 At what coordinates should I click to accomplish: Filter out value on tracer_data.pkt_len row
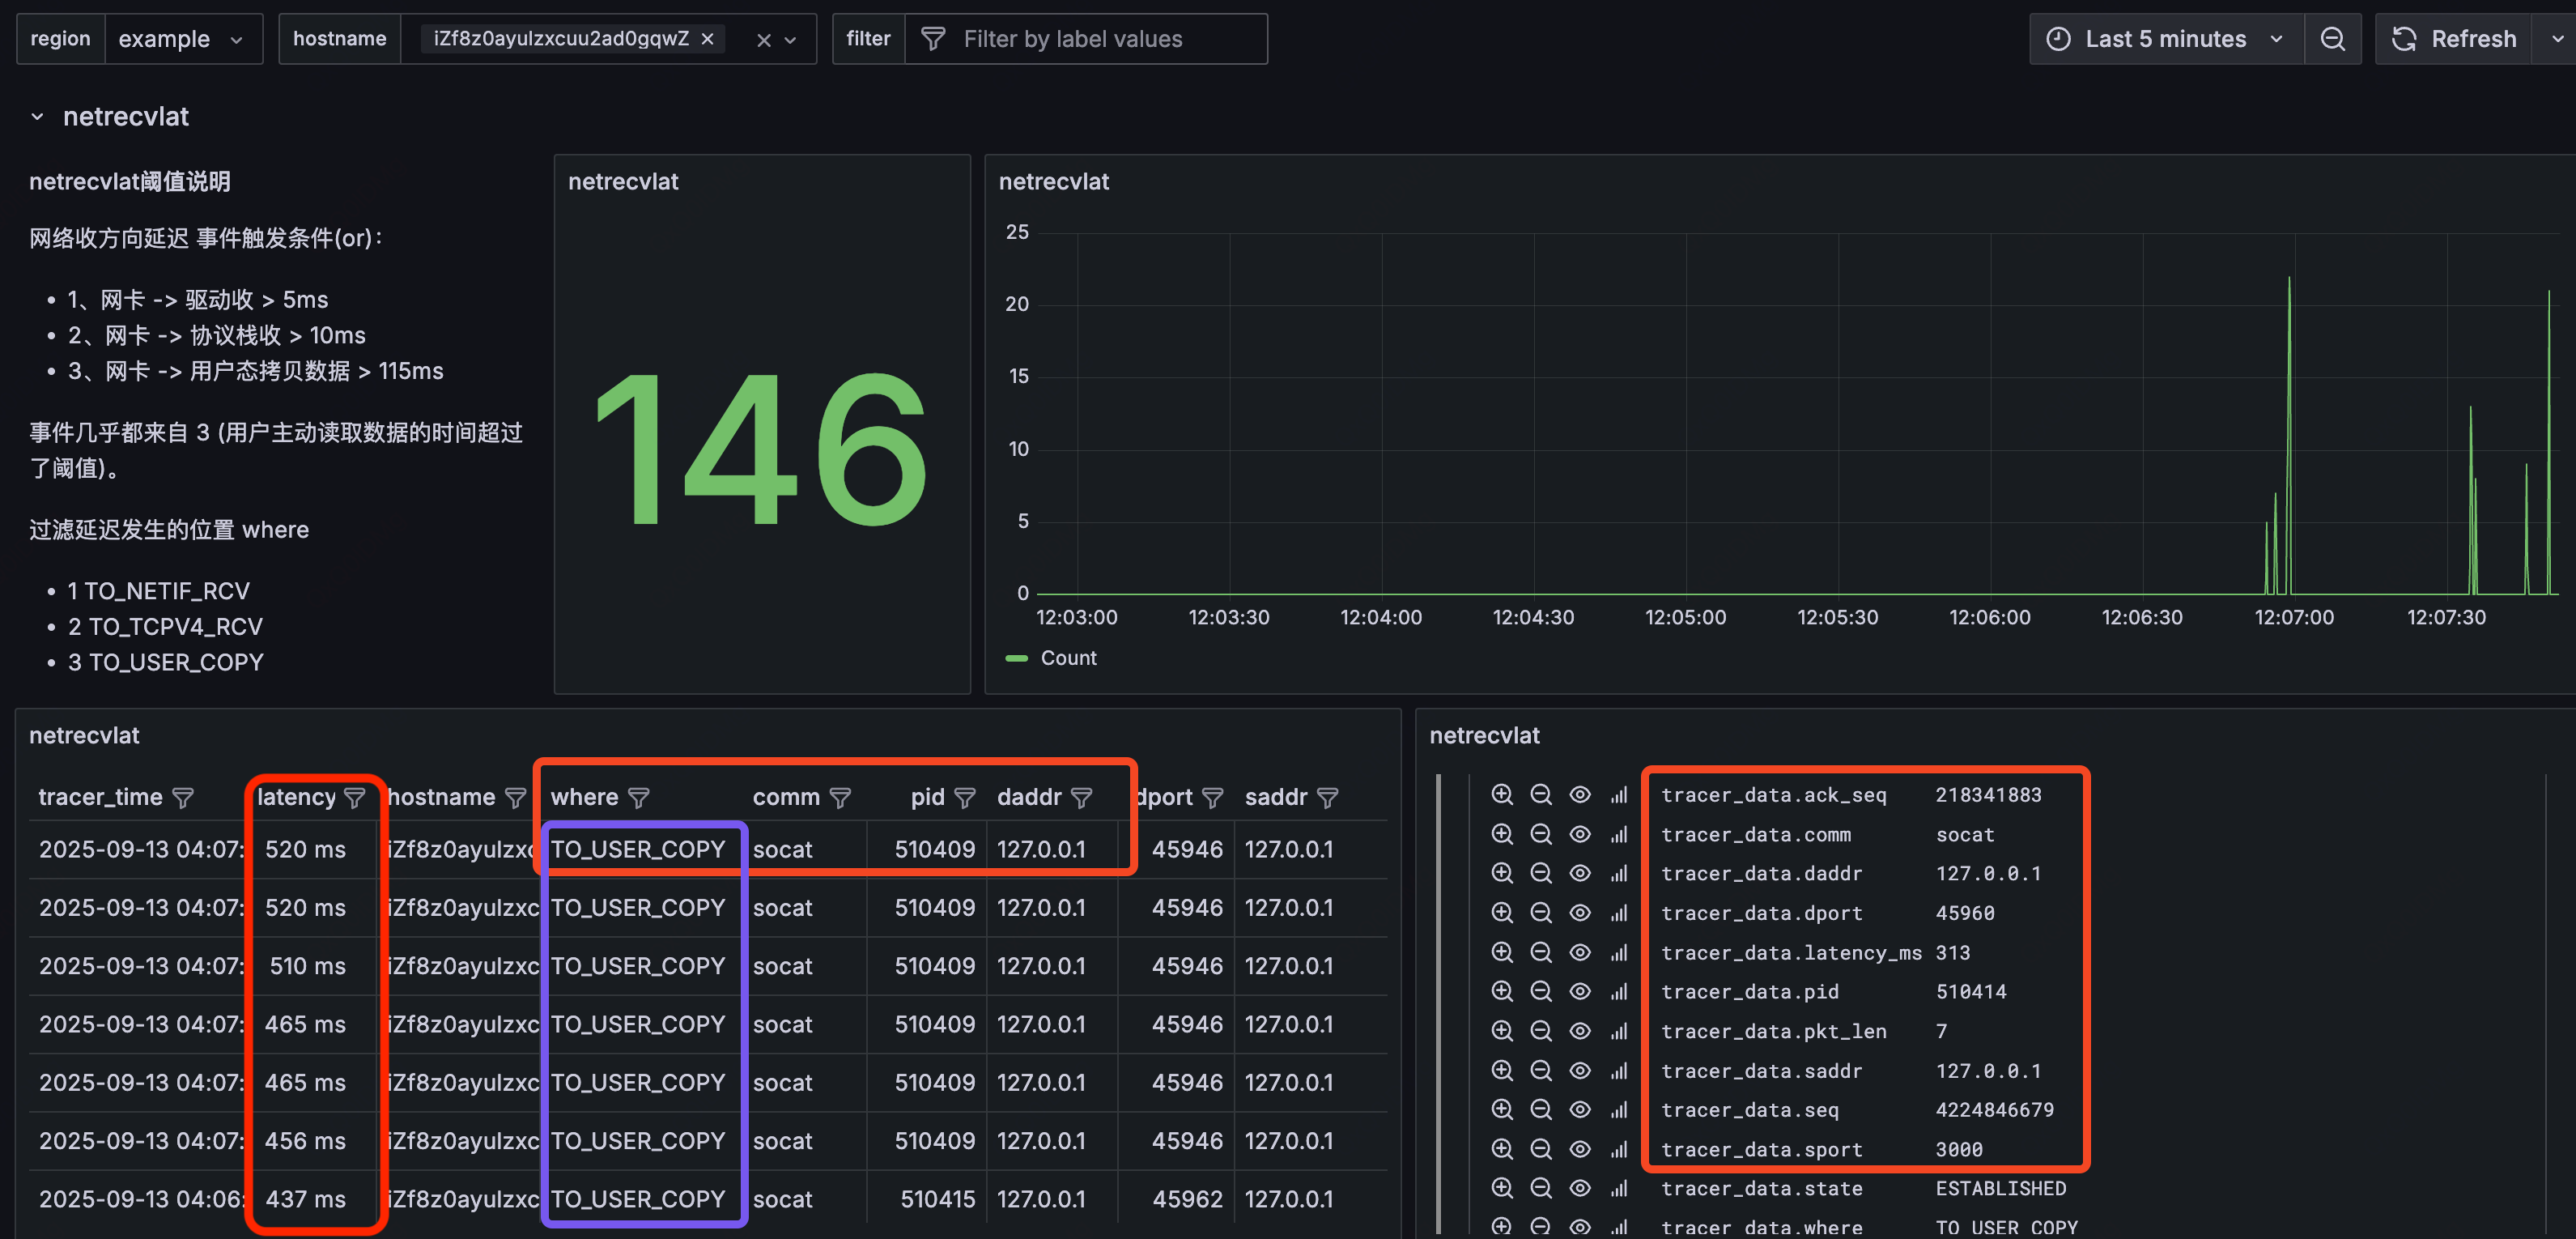[1541, 1031]
